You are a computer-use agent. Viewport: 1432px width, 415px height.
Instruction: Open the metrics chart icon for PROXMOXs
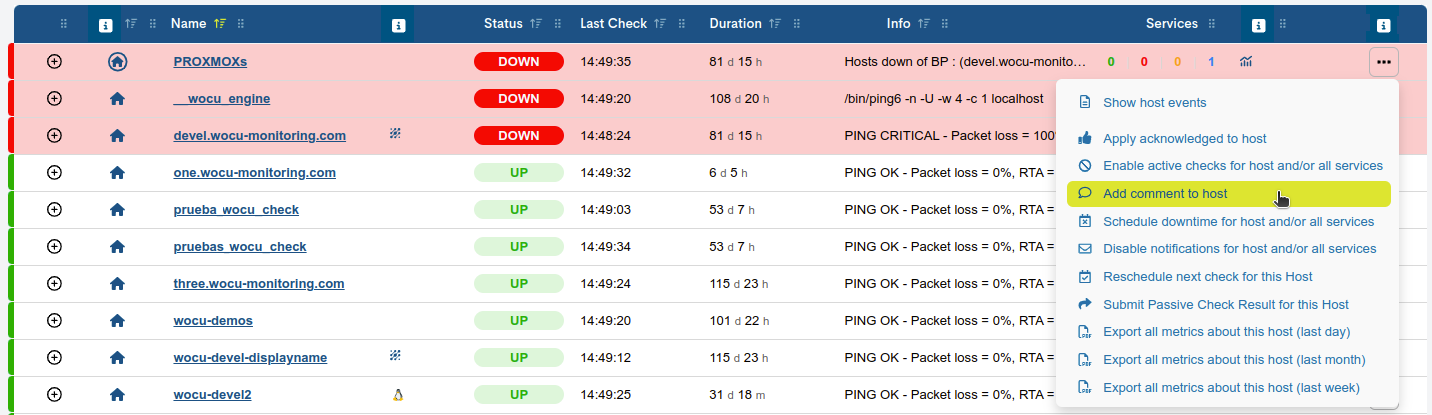(x=1245, y=61)
